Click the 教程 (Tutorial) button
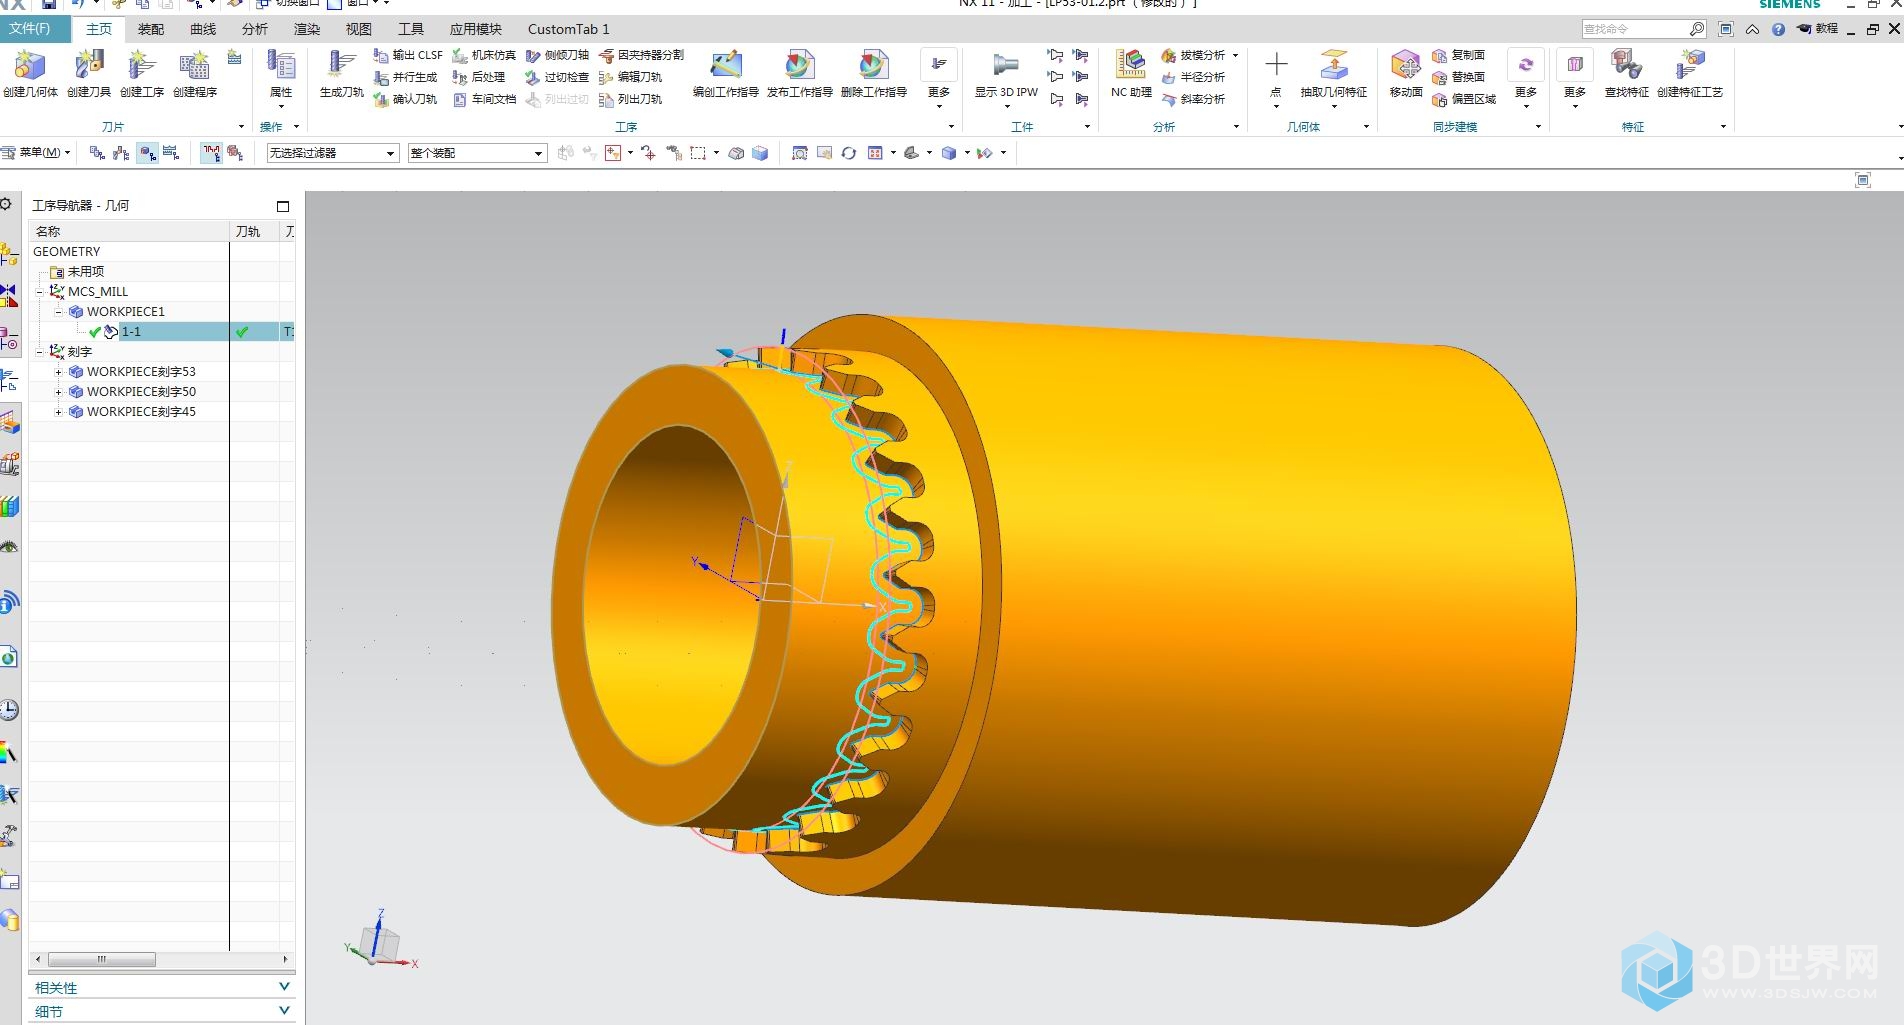 coord(1818,29)
